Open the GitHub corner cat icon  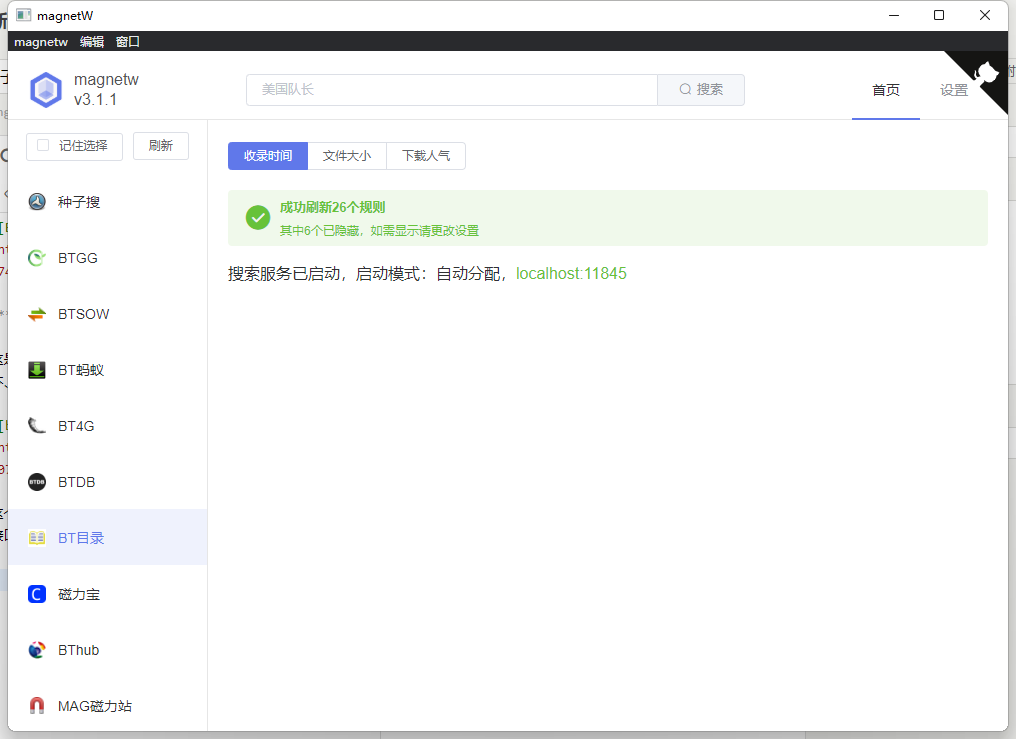pyautogui.click(x=986, y=73)
